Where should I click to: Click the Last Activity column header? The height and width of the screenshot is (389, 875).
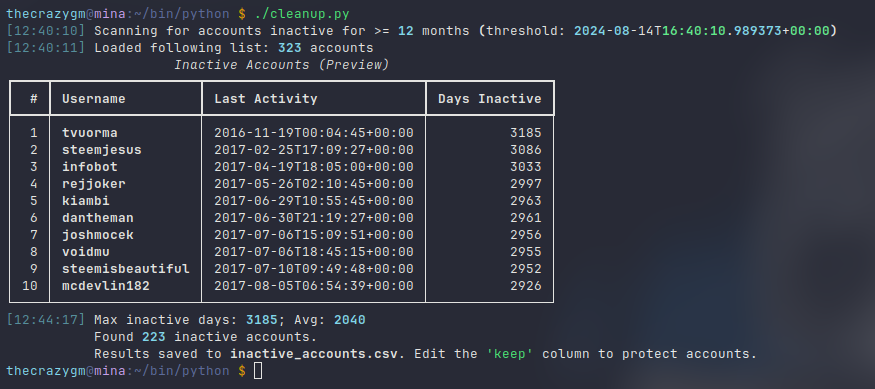(266, 99)
